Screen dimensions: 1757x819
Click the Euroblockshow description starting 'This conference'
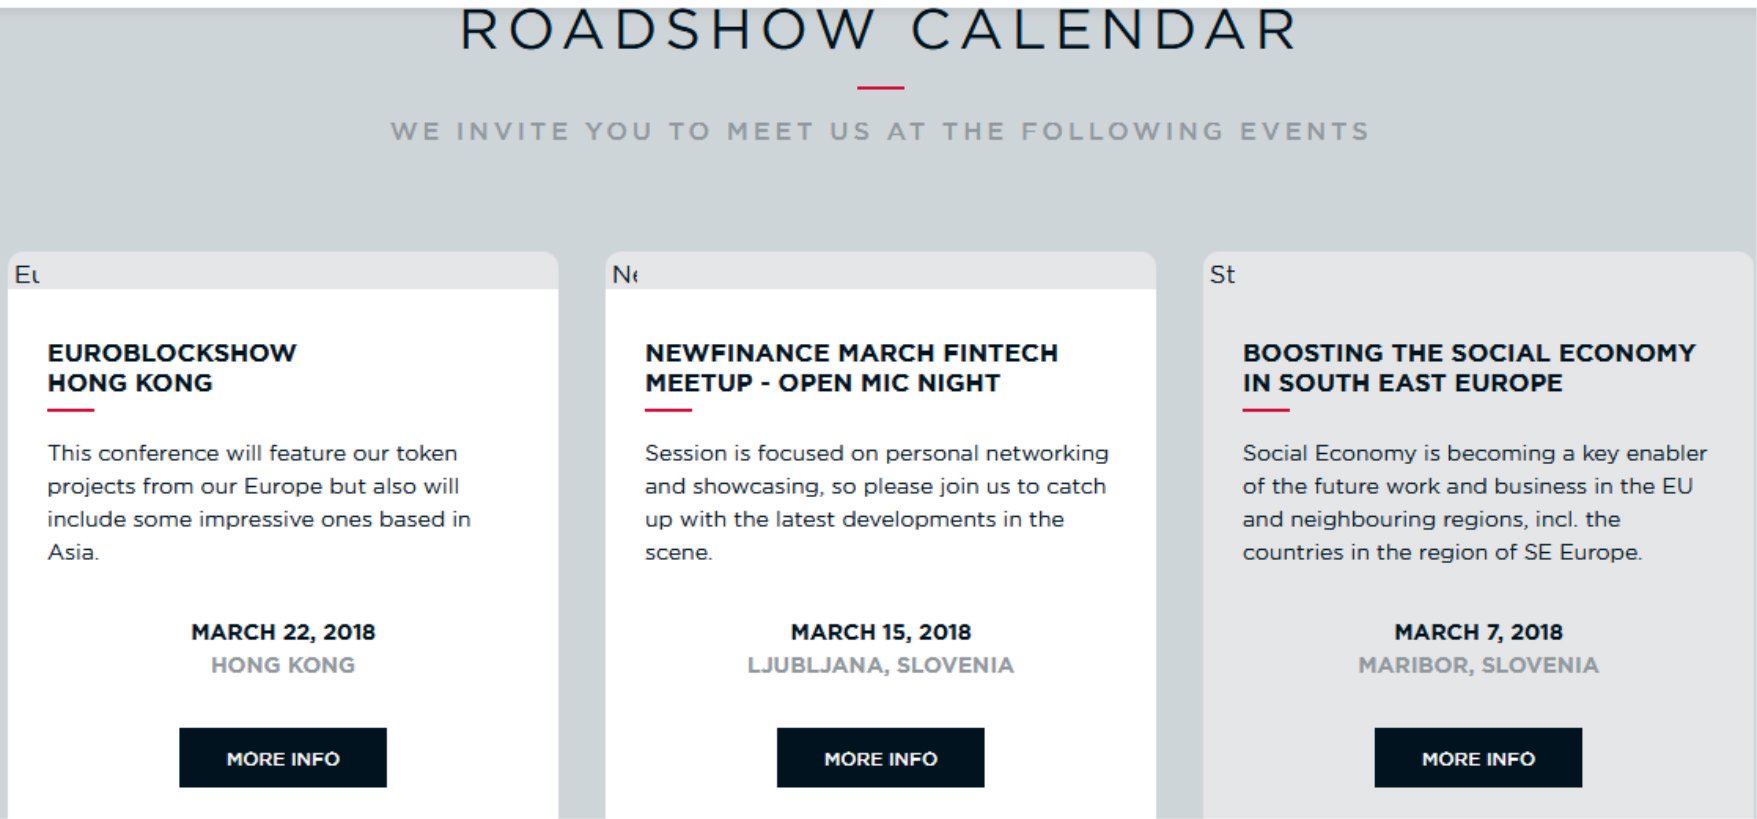click(259, 502)
